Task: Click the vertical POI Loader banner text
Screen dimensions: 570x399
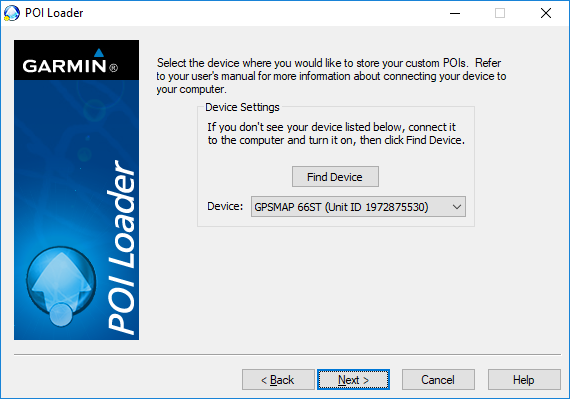Action: tap(121, 247)
